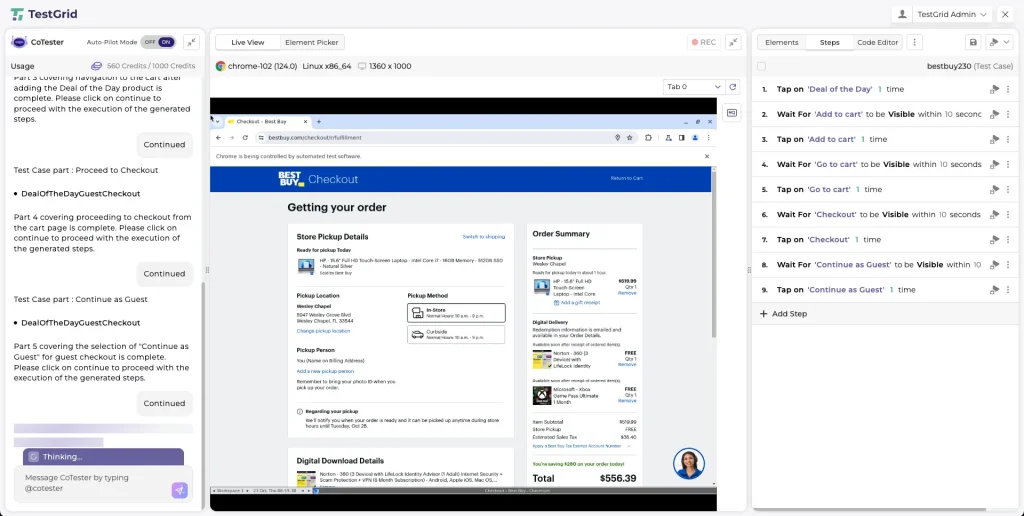Expand TestGrid Admin account menu
Image resolution: width=1024 pixels, height=516 pixels.
952,14
